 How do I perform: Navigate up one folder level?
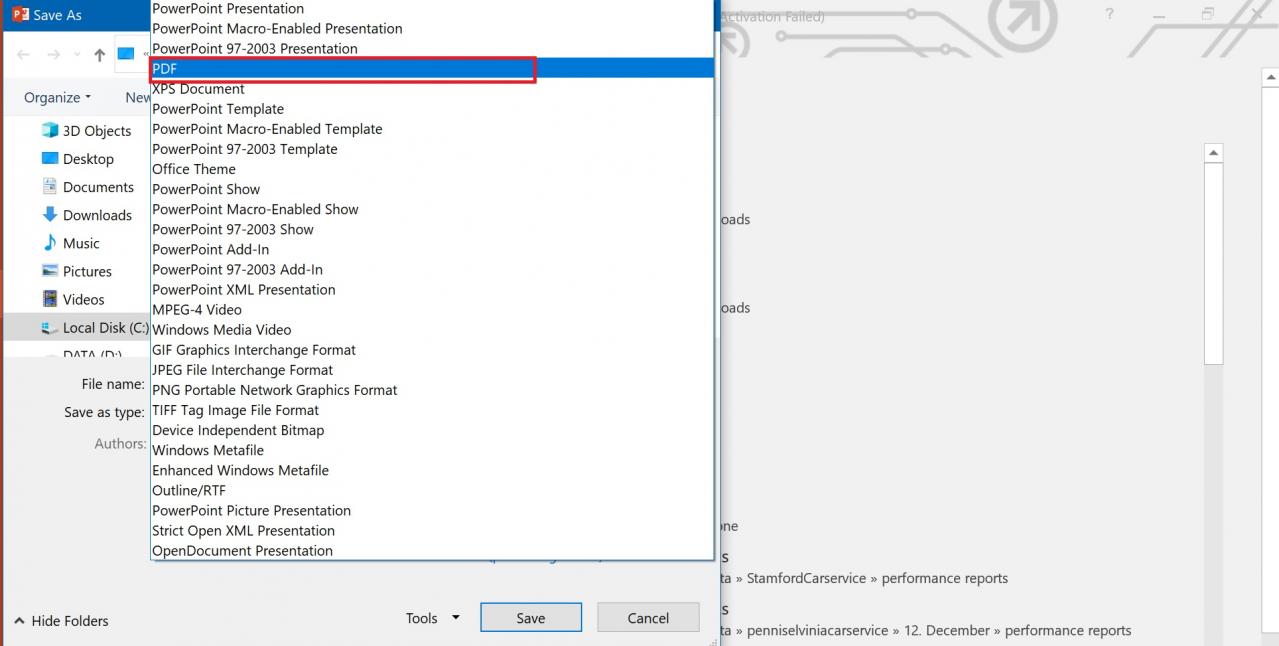[x=98, y=55]
